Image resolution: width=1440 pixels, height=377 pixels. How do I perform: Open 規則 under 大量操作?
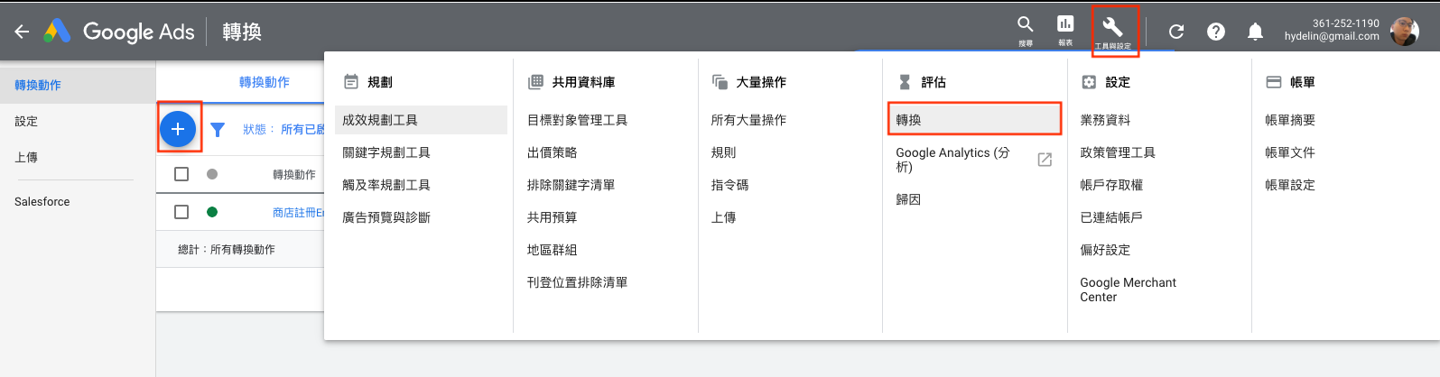pyautogui.click(x=724, y=153)
